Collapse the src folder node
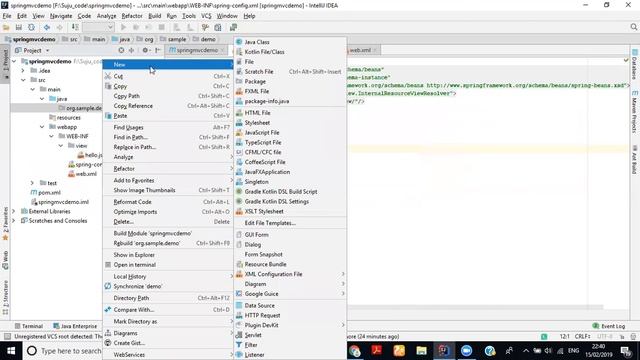 [x=23, y=80]
